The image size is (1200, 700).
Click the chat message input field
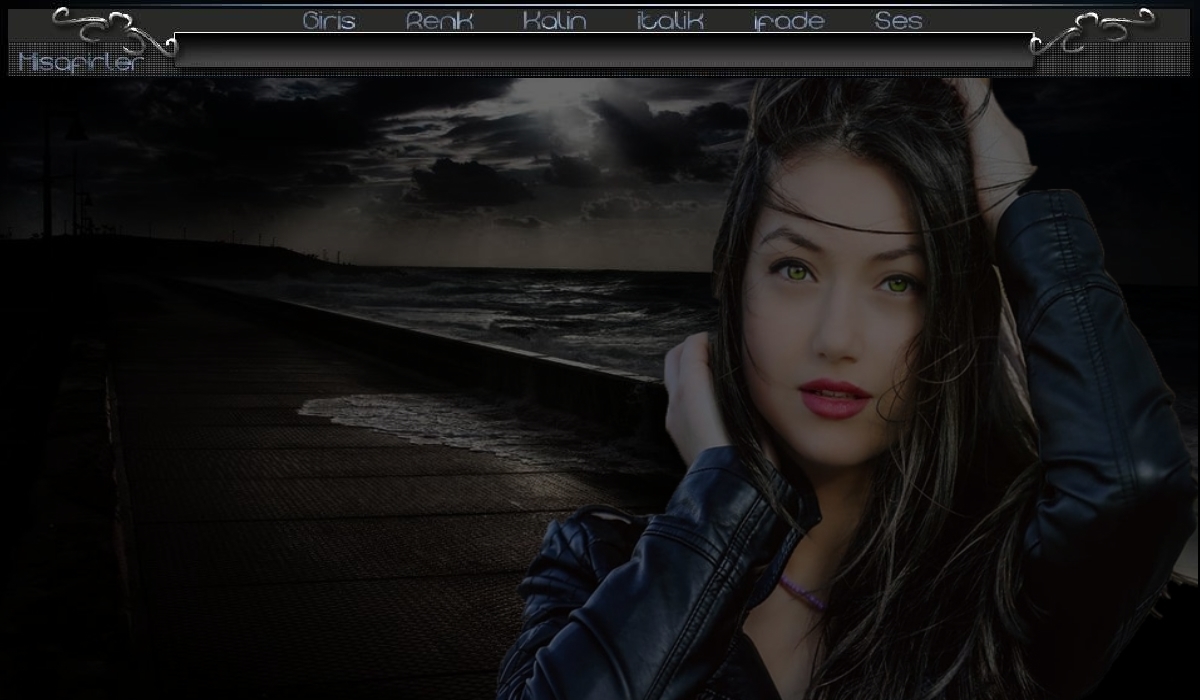(x=604, y=50)
